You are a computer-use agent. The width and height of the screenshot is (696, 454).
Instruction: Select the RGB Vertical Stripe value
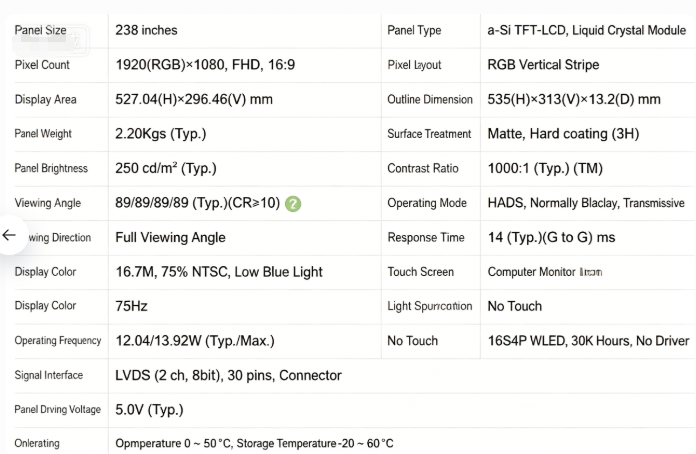pyautogui.click(x=543, y=65)
